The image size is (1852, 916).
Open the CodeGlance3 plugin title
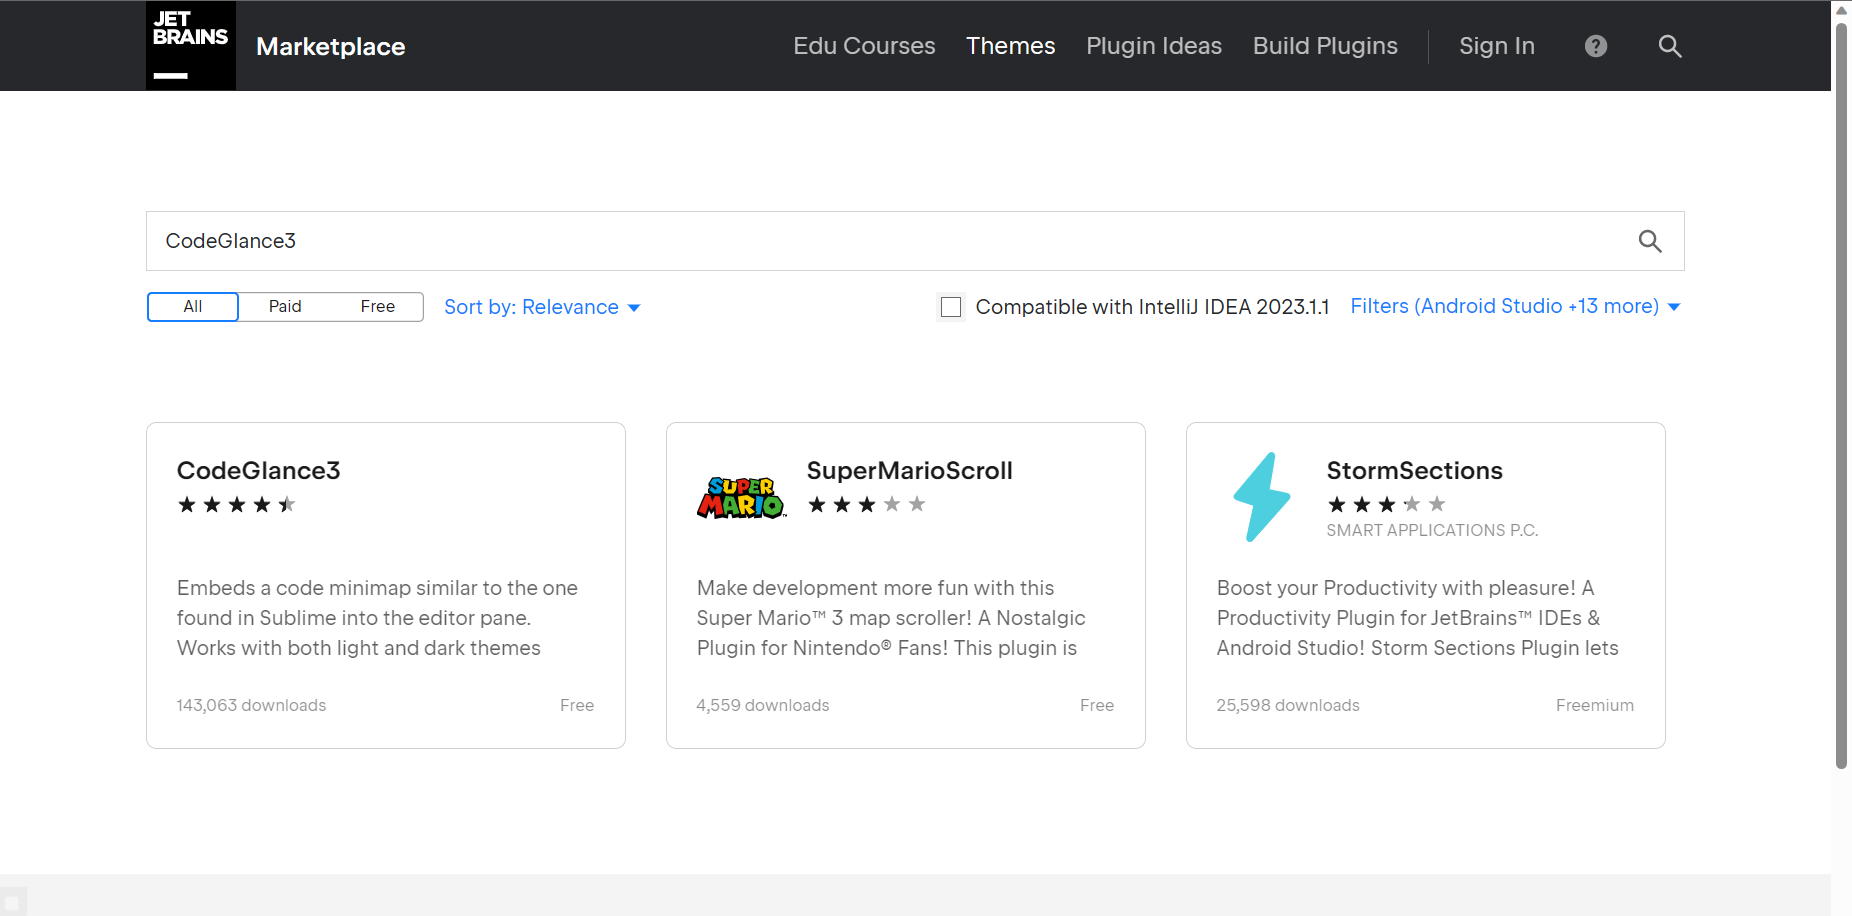pyautogui.click(x=259, y=470)
